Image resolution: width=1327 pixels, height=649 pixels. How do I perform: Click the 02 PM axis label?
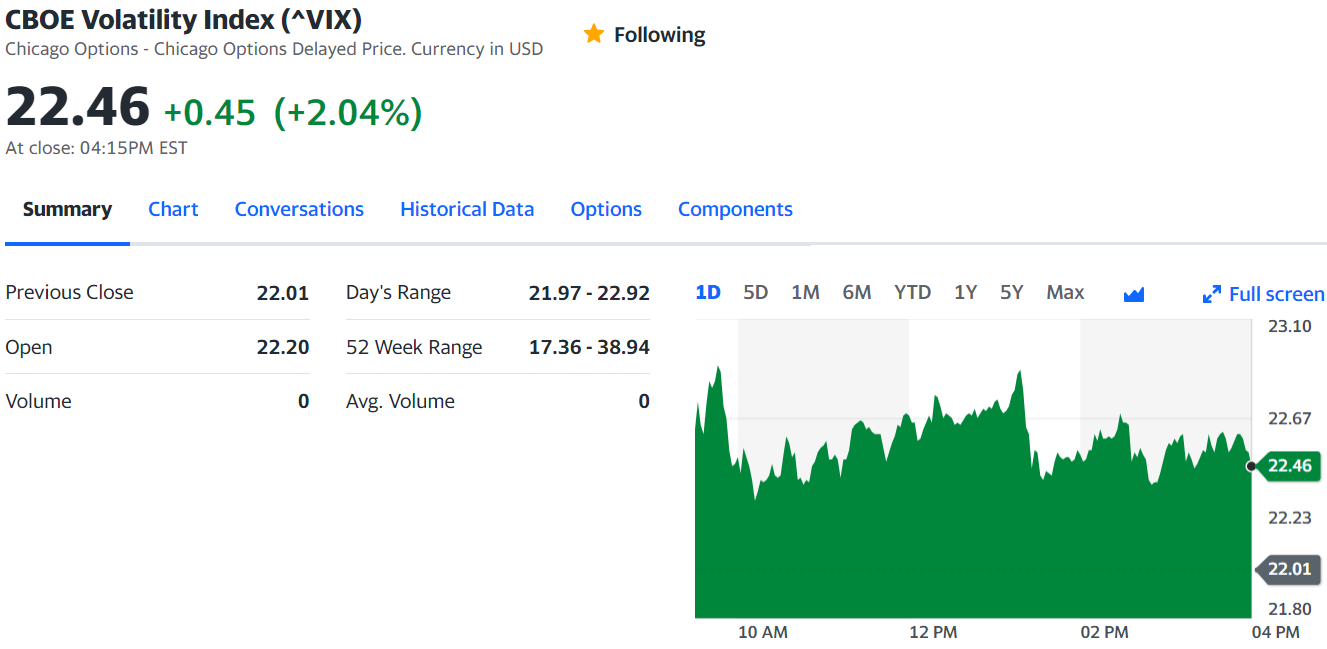1104,632
